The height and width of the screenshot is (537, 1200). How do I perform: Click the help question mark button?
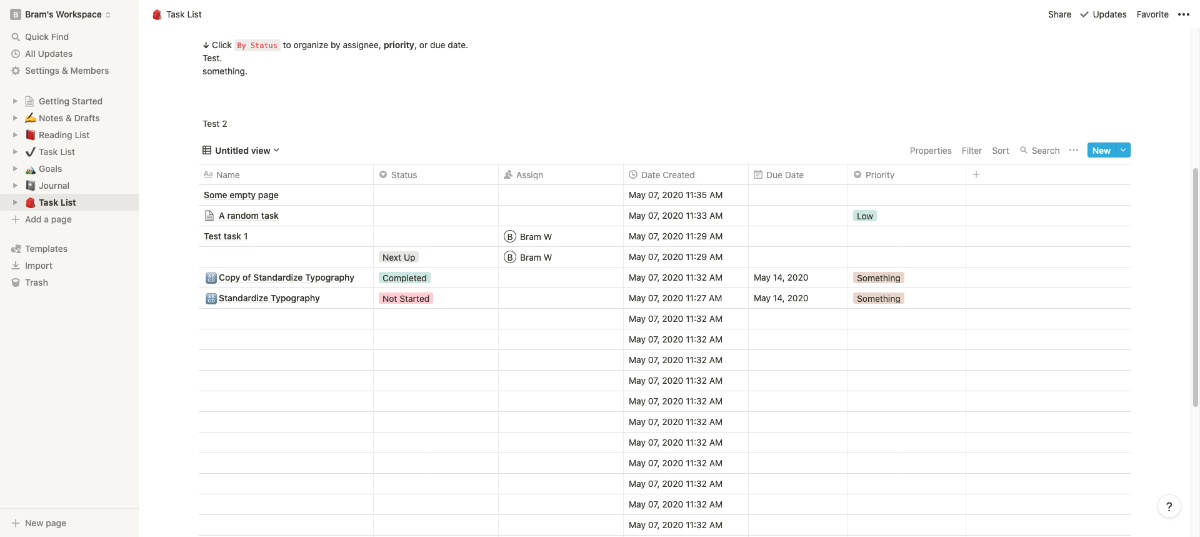point(1168,507)
